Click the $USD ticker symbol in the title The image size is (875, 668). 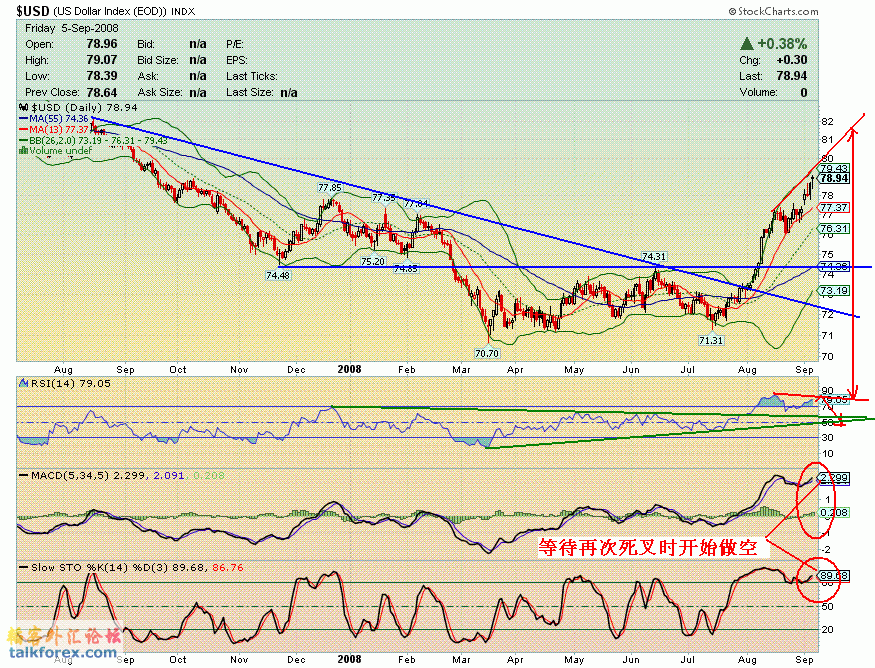[x=33, y=11]
